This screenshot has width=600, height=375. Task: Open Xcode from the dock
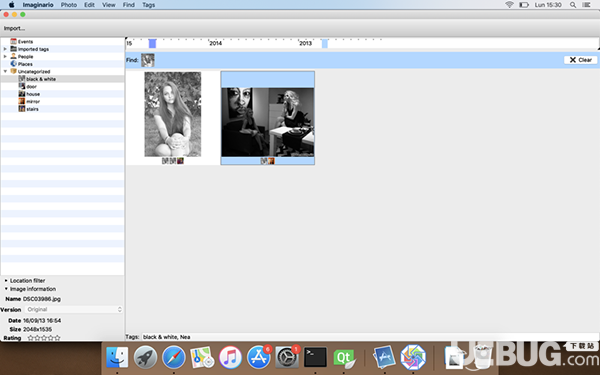pos(384,357)
